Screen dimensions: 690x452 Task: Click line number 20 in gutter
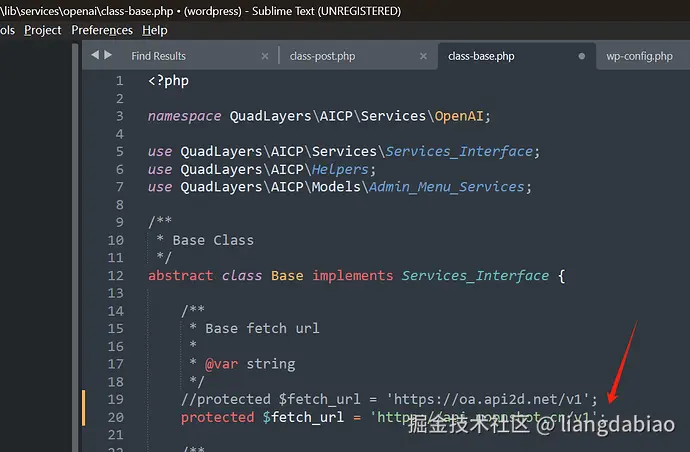click(116, 417)
